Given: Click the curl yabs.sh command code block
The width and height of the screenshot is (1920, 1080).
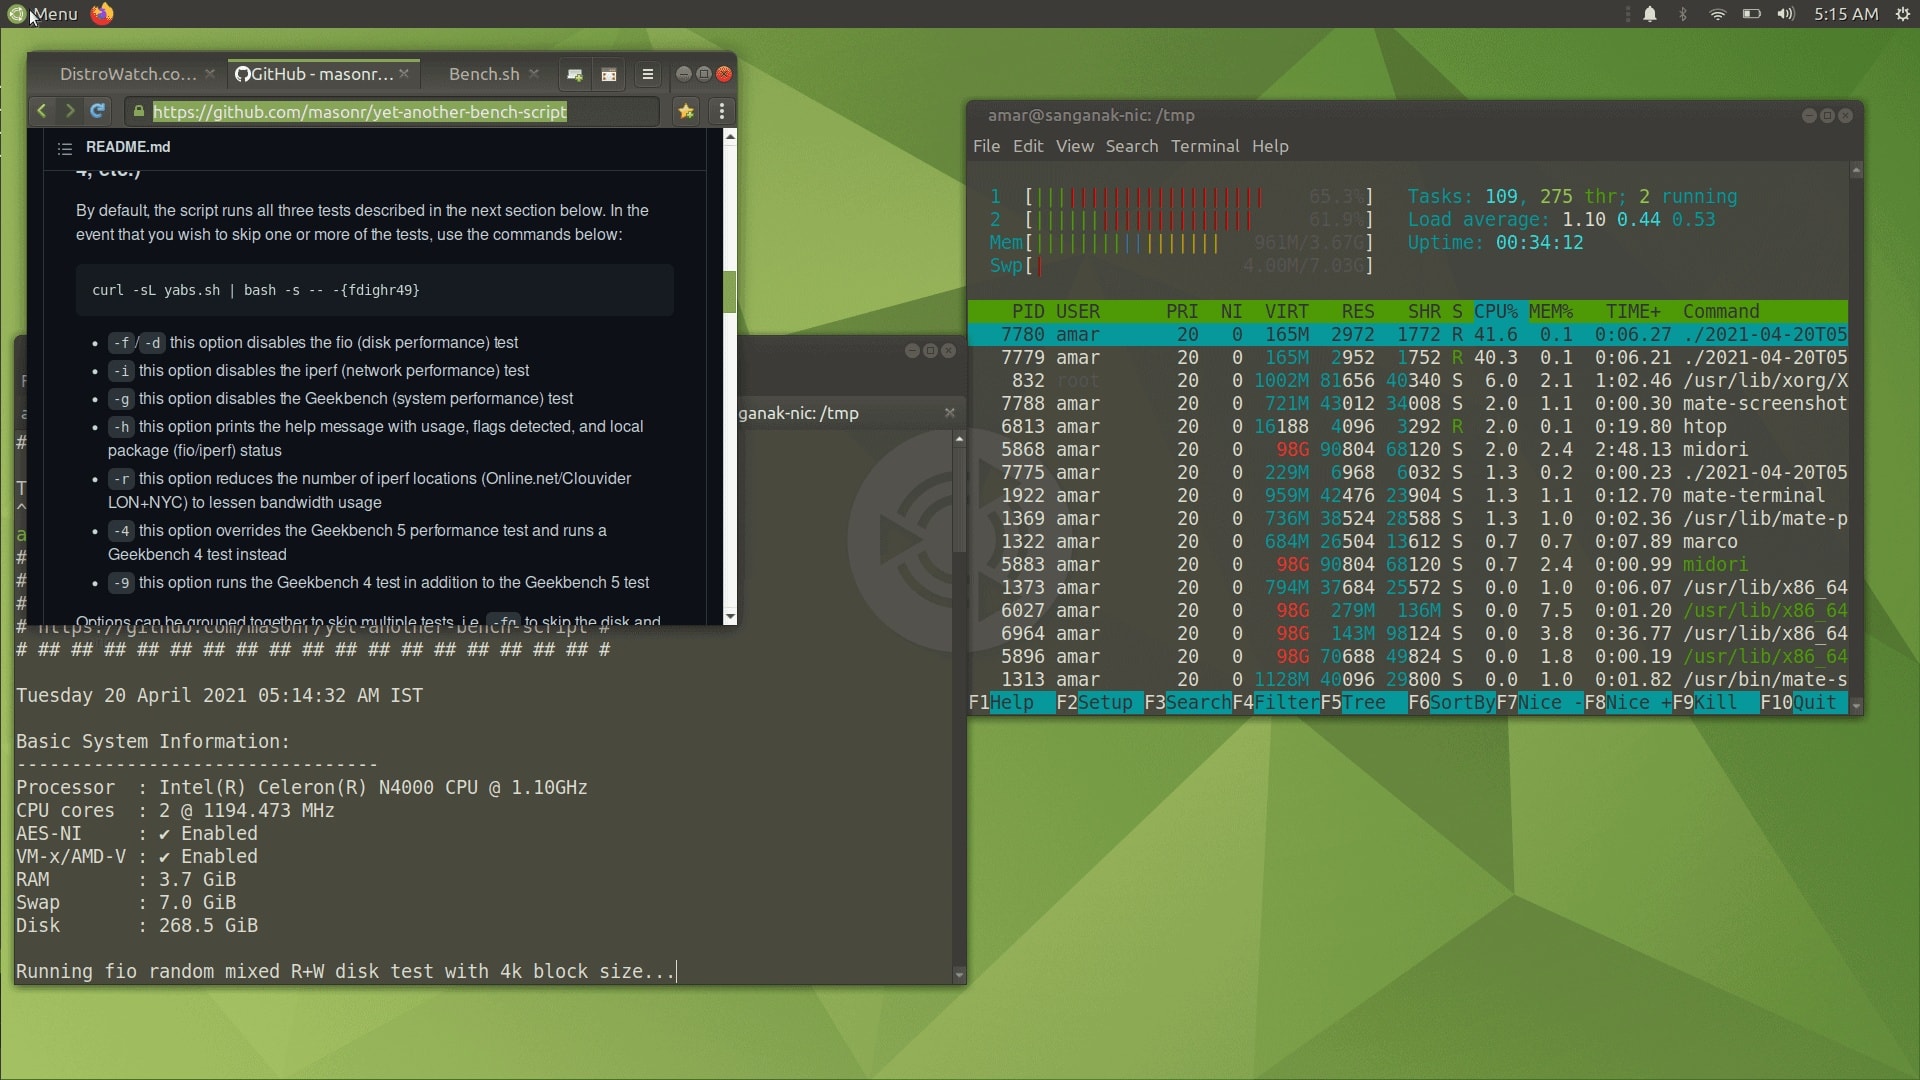Looking at the screenshot, I should pos(375,290).
